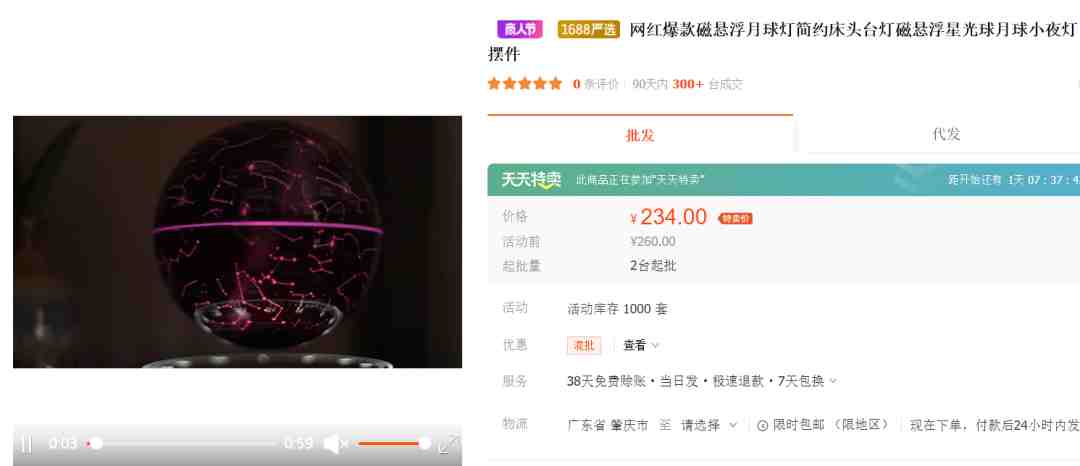Image resolution: width=1080 pixels, height=466 pixels.
Task: Click the 天天特卖 banner logo
Action: 531,180
